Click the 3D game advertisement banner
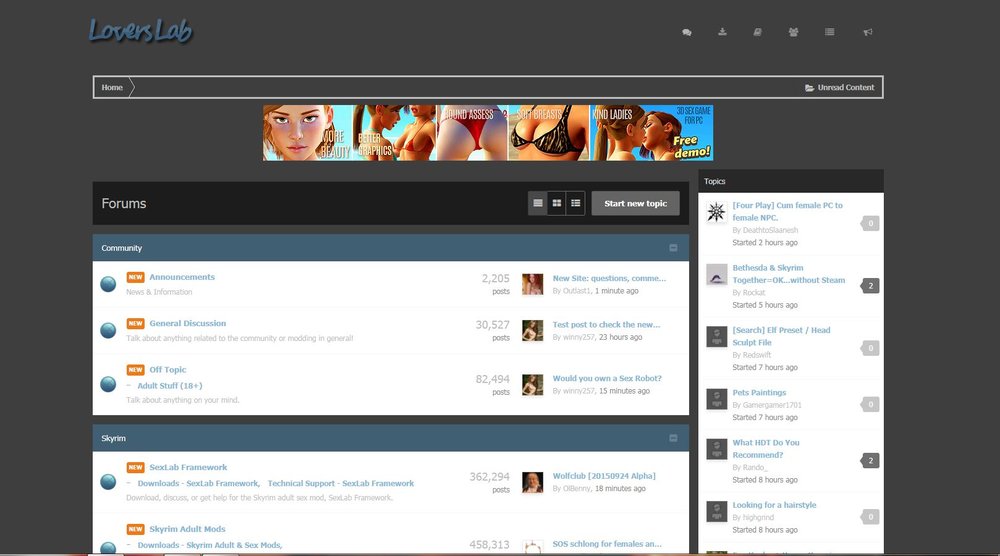1000x556 pixels. pyautogui.click(x=488, y=133)
